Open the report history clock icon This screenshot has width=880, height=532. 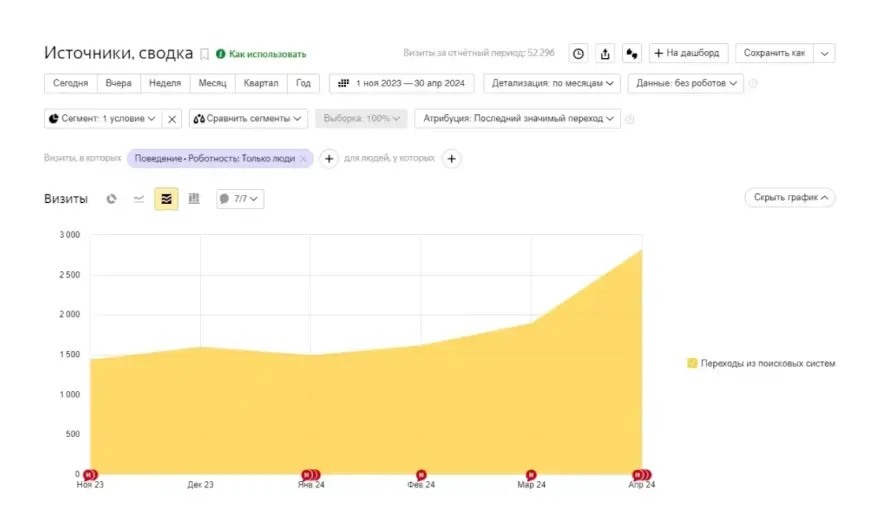tap(578, 53)
